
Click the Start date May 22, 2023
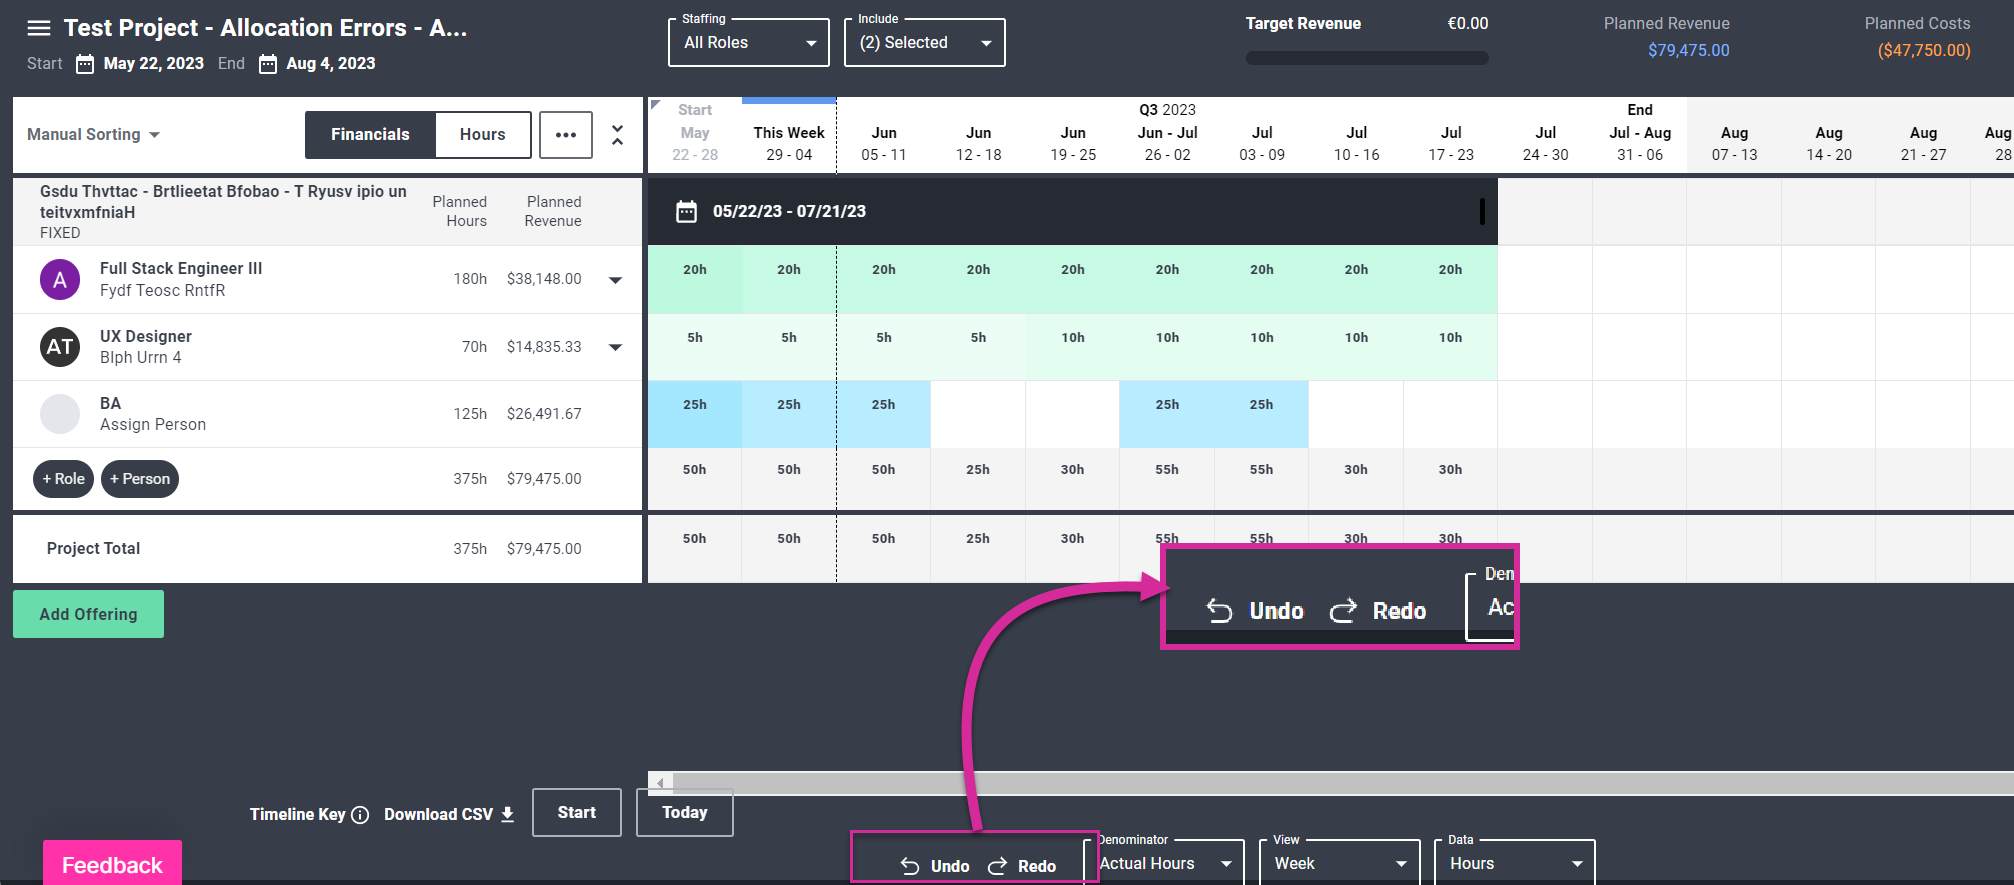pos(154,64)
